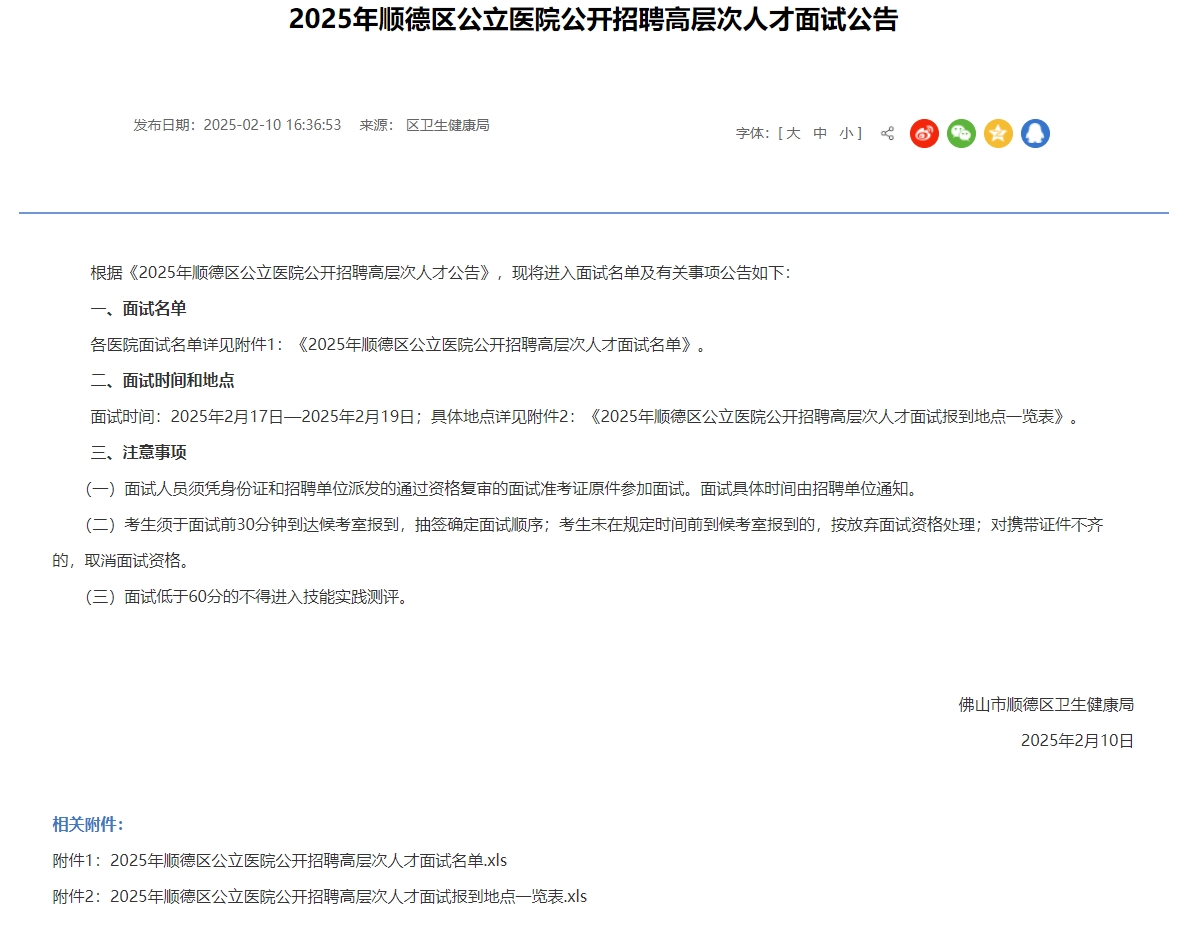Click the signature 佛山市顺德区卫生健康局
This screenshot has width=1196, height=927.
[x=1046, y=705]
